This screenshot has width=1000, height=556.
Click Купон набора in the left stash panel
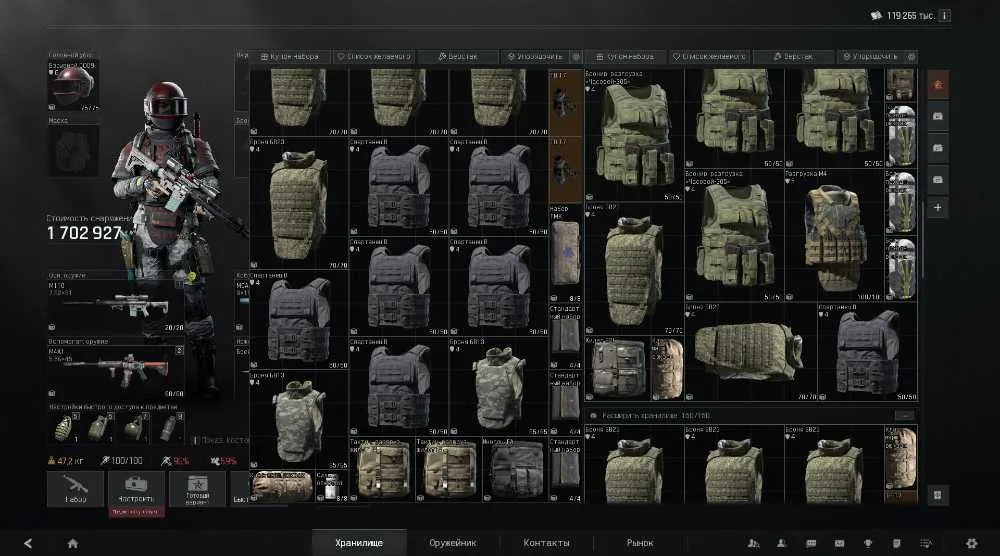tap(290, 57)
